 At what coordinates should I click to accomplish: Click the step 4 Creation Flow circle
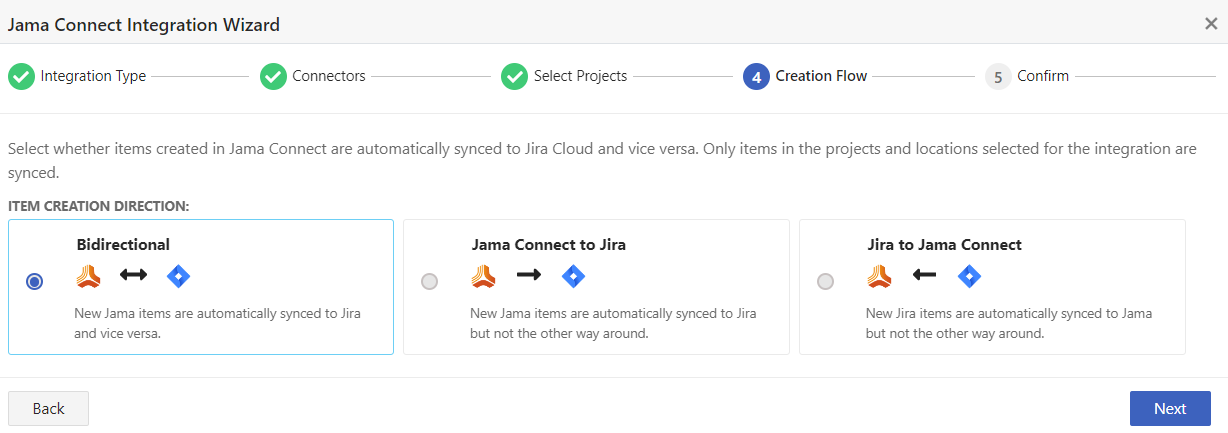pos(756,76)
